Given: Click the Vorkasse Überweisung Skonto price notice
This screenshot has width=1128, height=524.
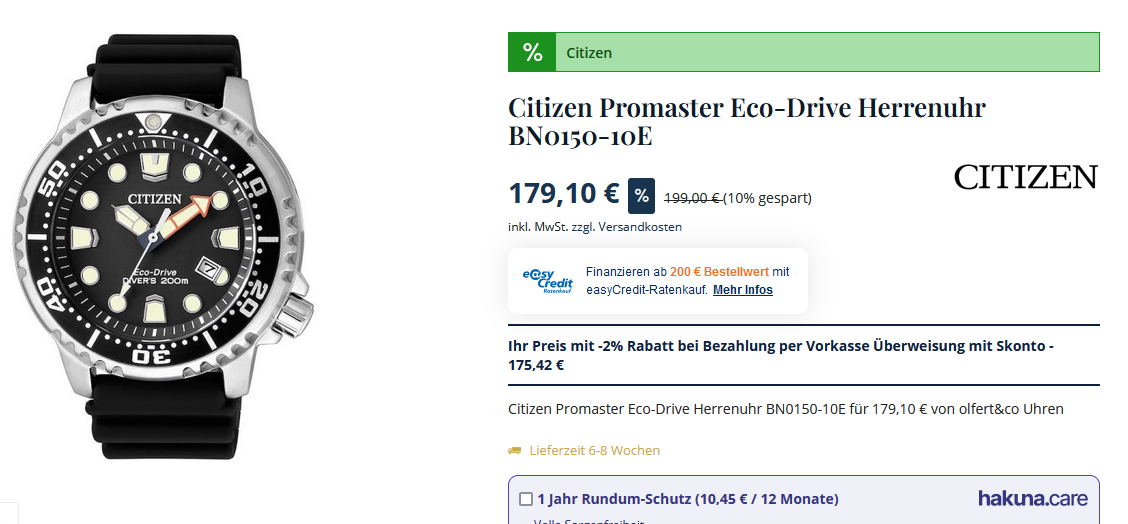Looking at the screenshot, I should click(780, 355).
